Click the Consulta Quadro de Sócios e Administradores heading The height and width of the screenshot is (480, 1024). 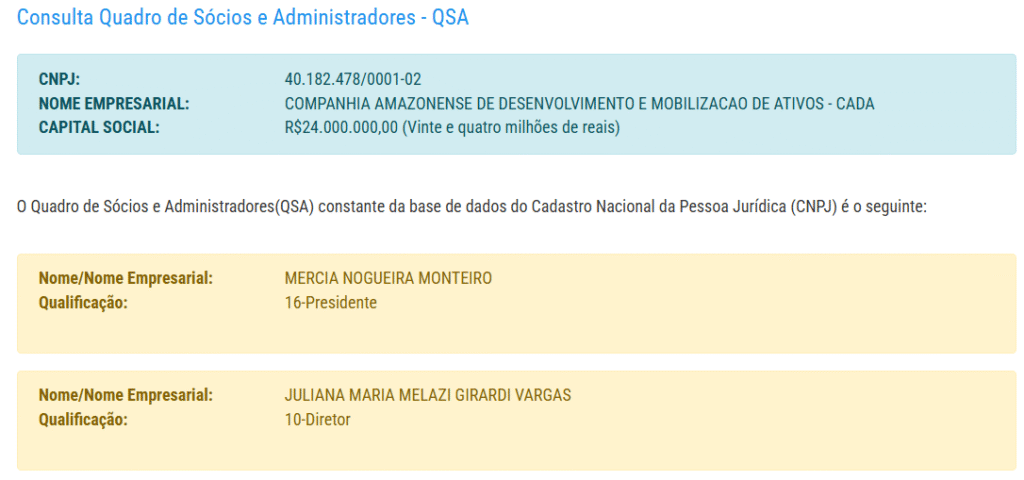tap(242, 18)
